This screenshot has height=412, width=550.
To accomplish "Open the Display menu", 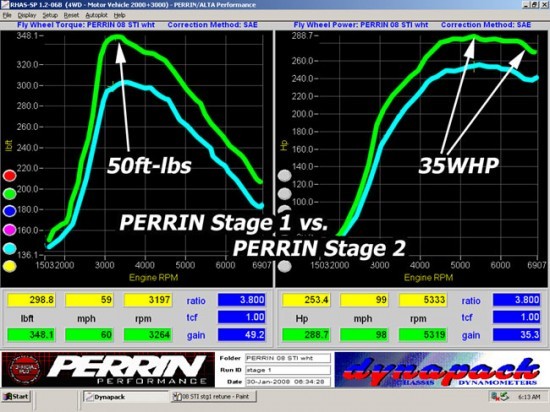I will (x=27, y=15).
